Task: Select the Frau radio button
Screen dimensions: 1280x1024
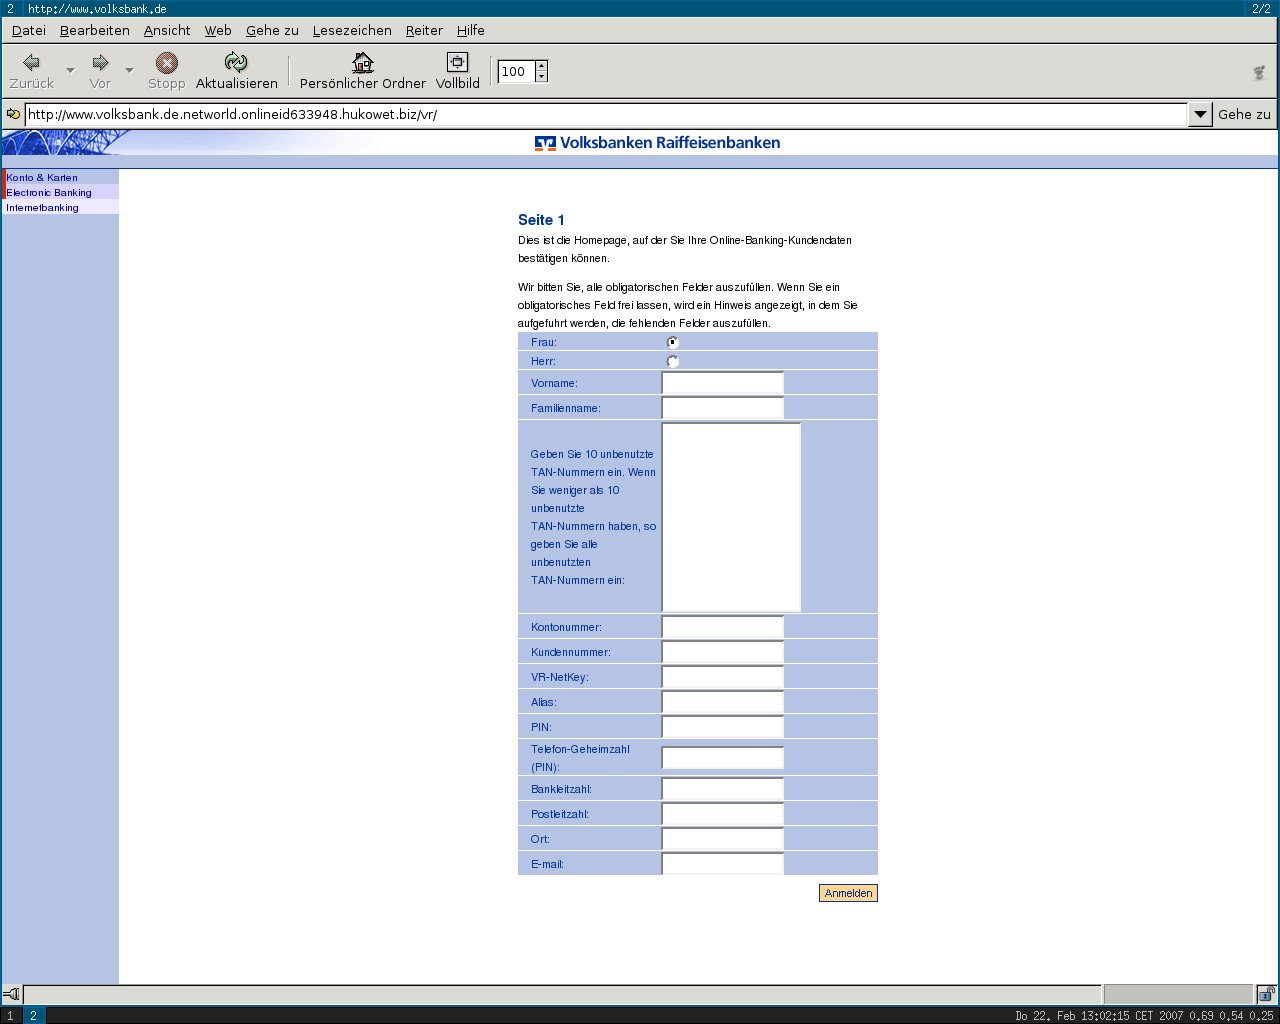Action: (673, 342)
